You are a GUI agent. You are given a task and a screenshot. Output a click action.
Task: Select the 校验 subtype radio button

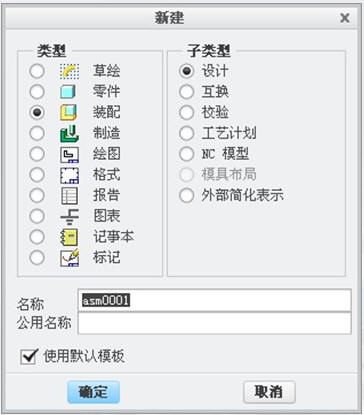pos(186,112)
